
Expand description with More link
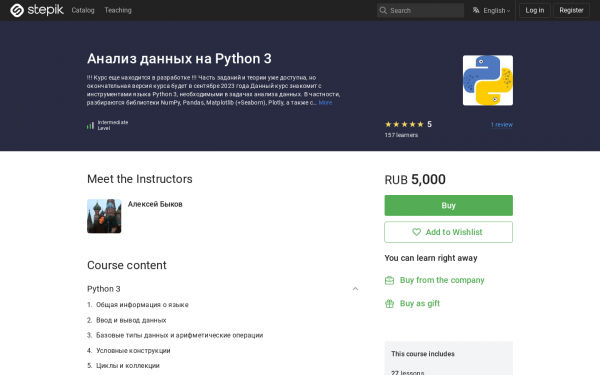[325, 103]
